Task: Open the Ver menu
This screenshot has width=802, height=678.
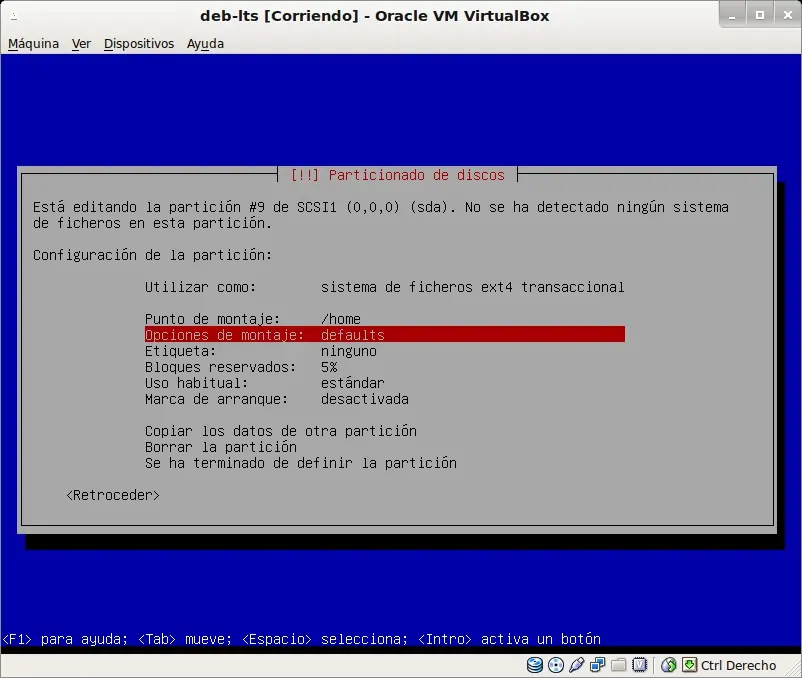Action: coord(81,44)
